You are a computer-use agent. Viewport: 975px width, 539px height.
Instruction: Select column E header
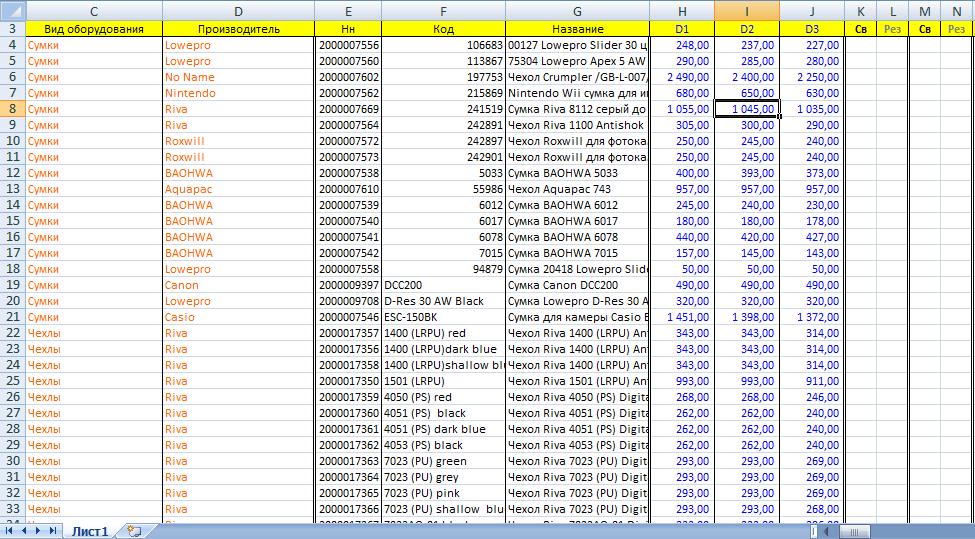[348, 11]
